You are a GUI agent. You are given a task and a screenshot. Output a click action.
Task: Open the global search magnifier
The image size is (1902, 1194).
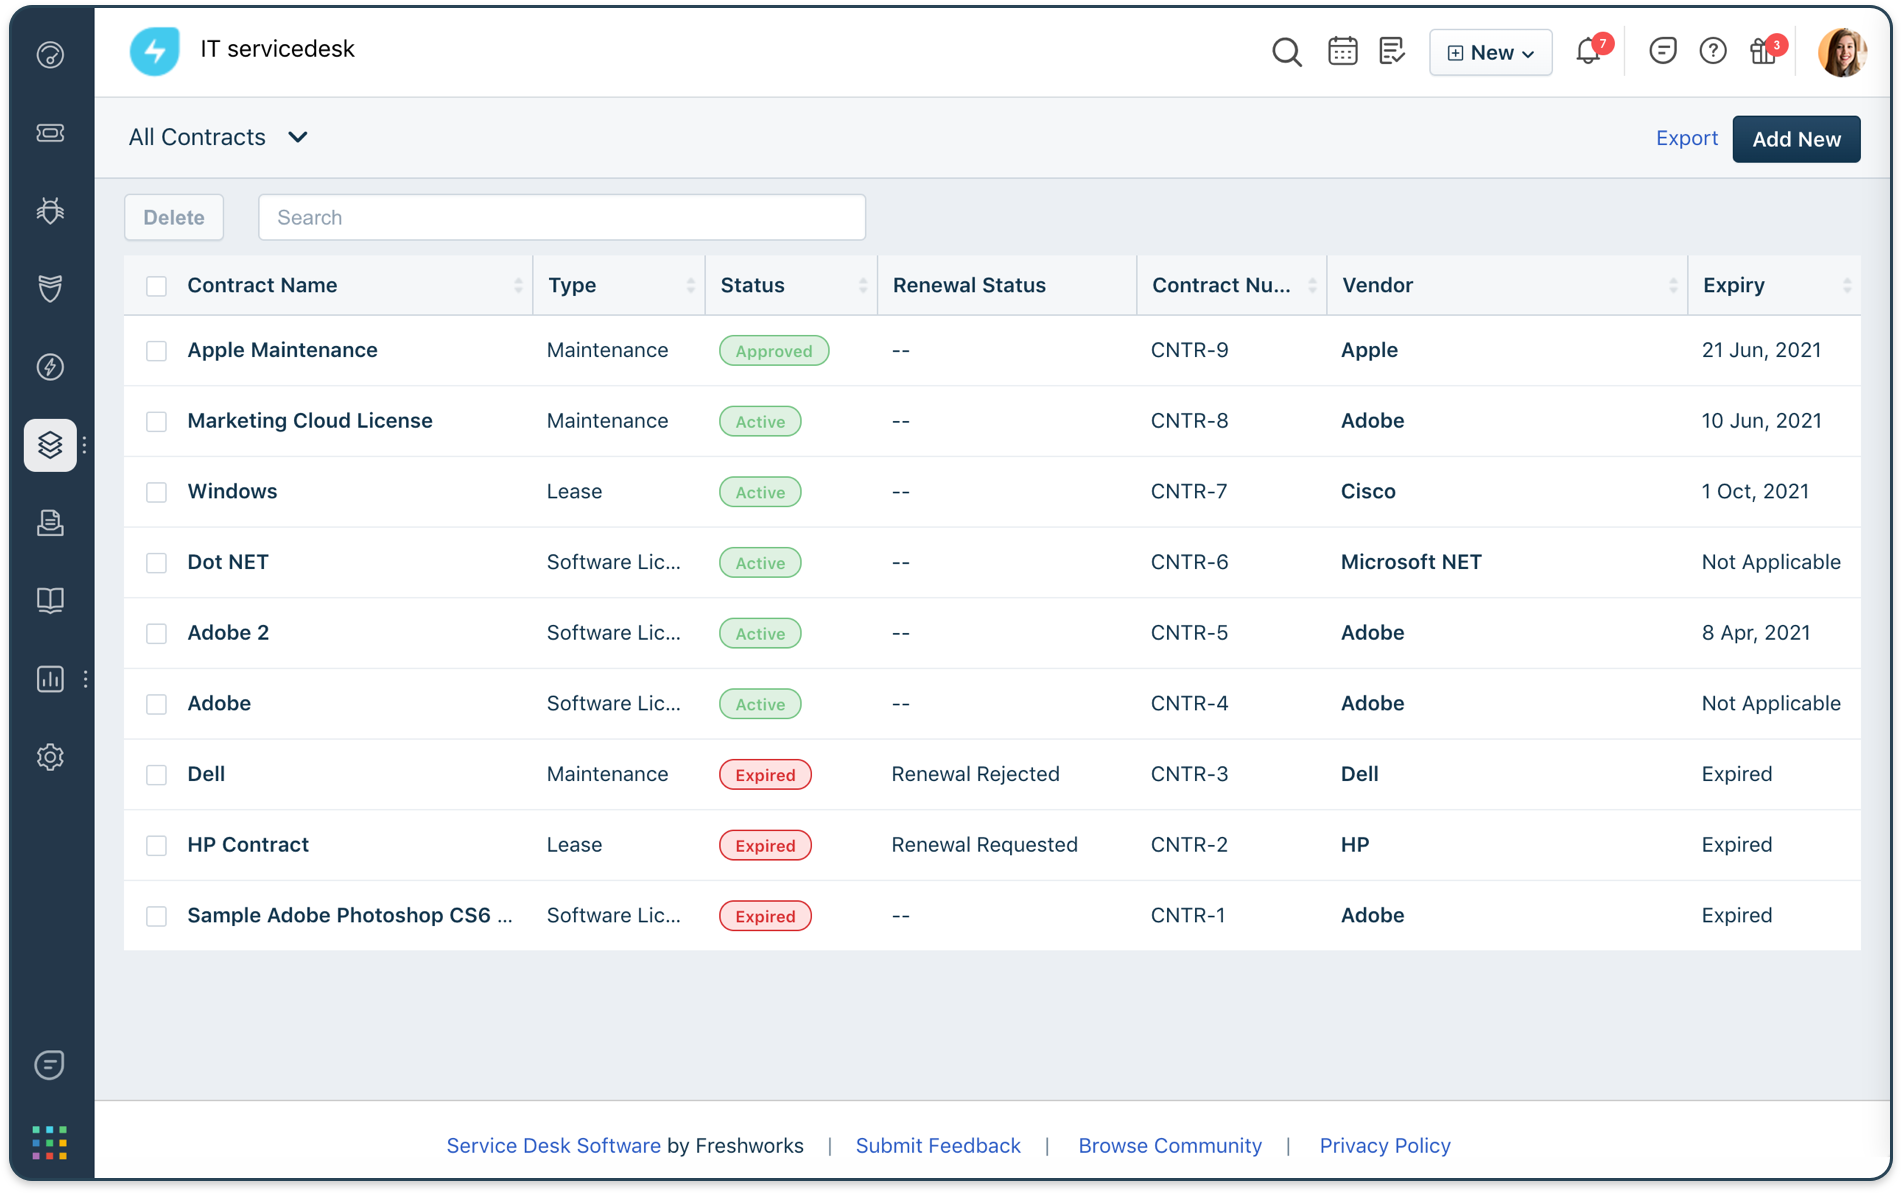1287,52
